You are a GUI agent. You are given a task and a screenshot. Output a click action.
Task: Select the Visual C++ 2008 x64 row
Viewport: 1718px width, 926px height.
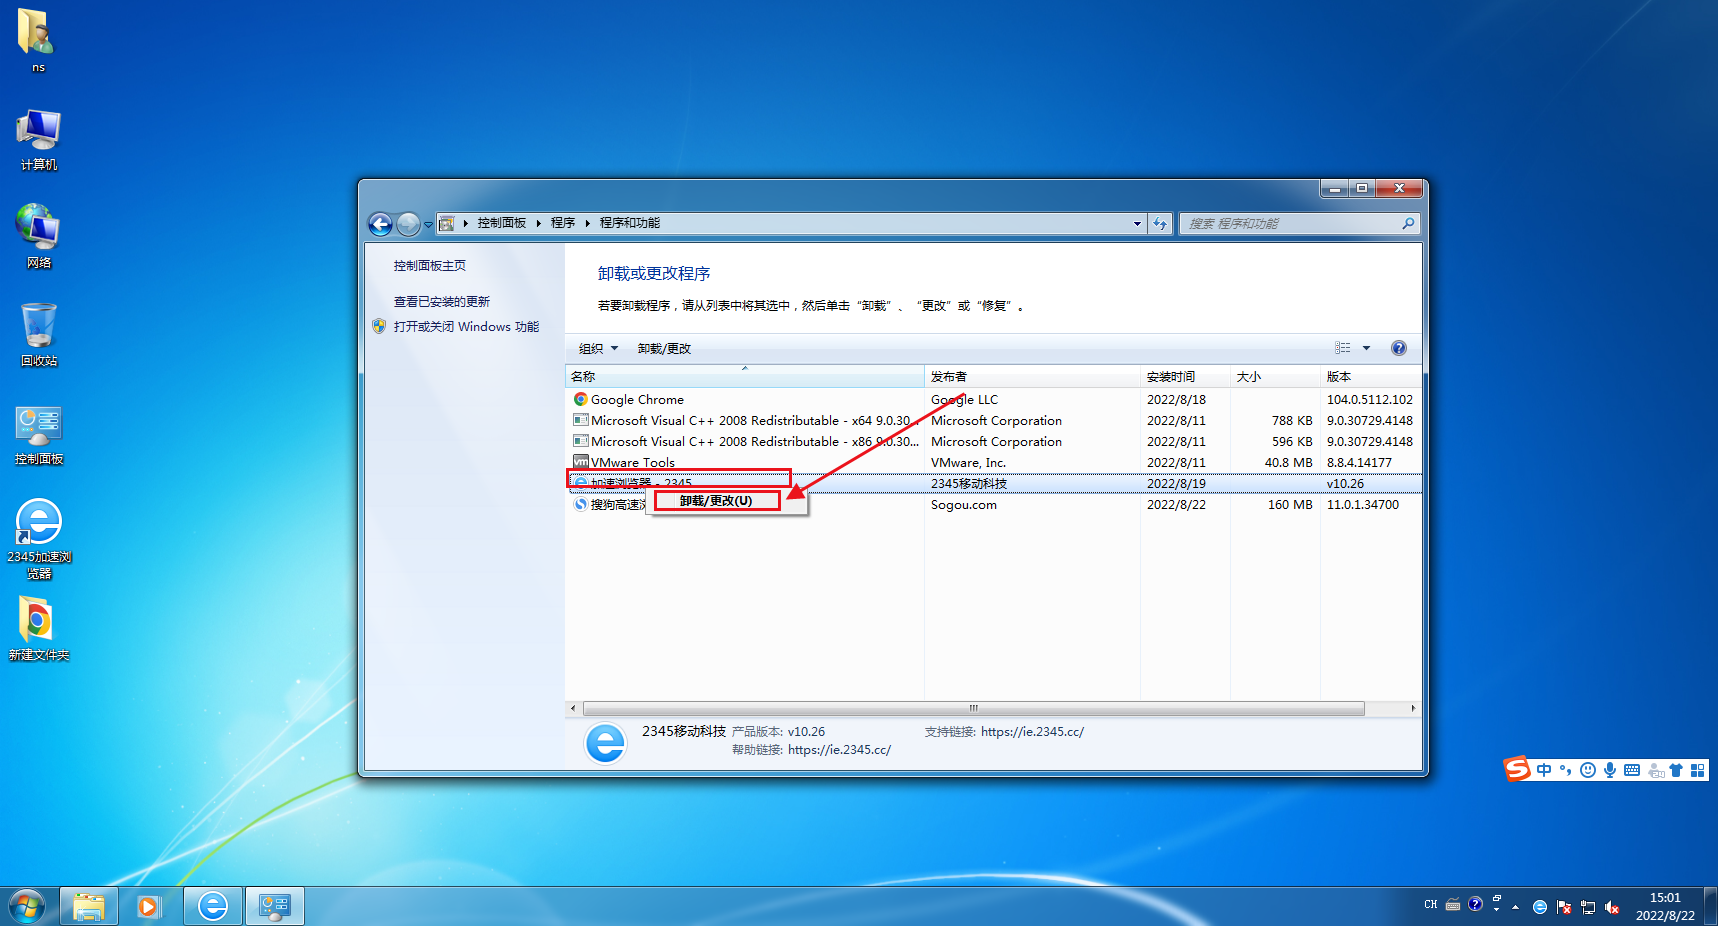[993, 421]
